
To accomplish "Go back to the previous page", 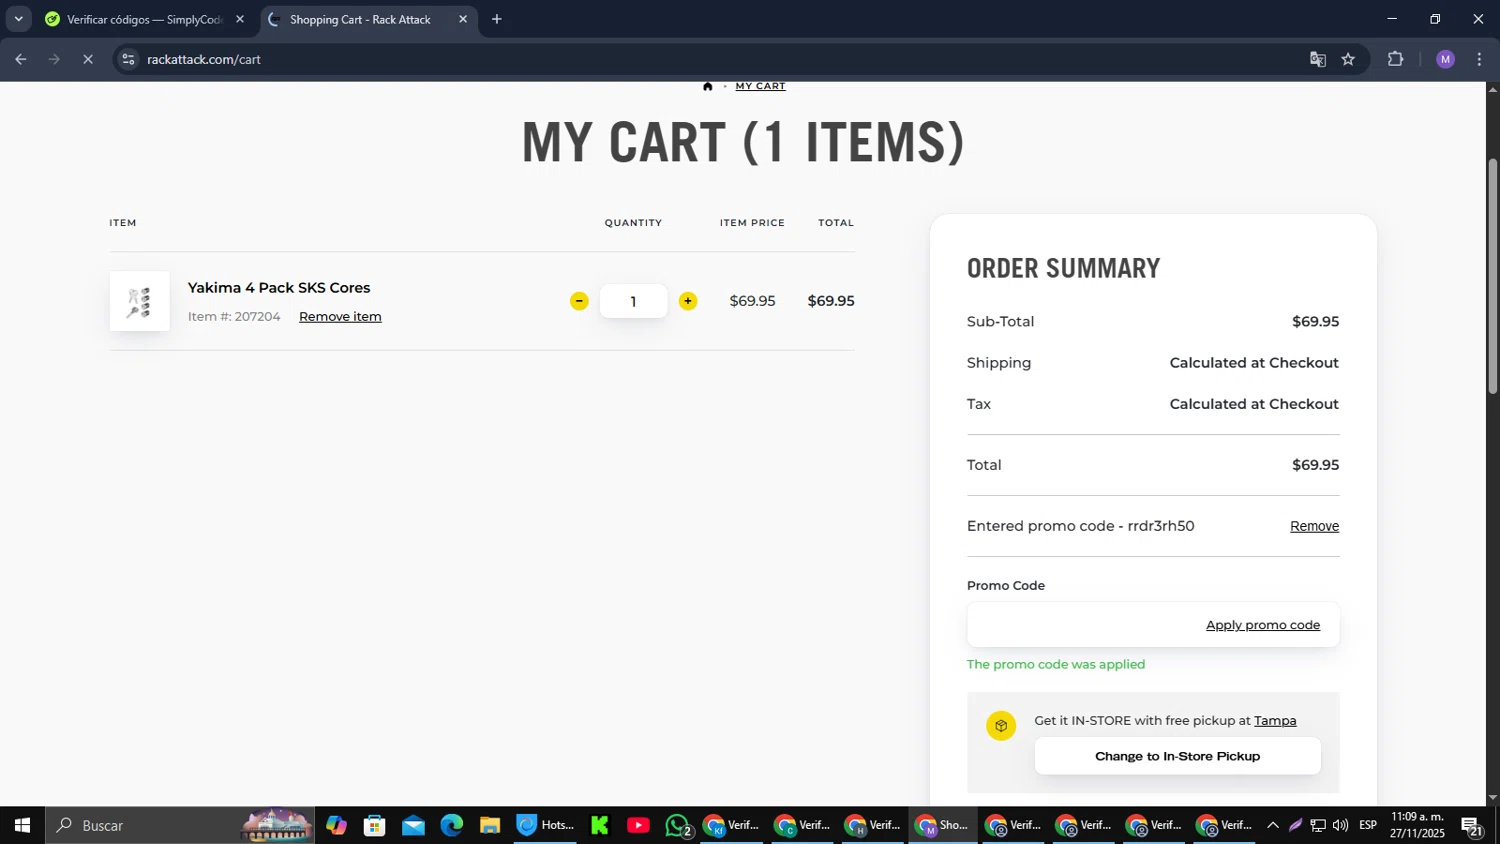I will pos(20,59).
